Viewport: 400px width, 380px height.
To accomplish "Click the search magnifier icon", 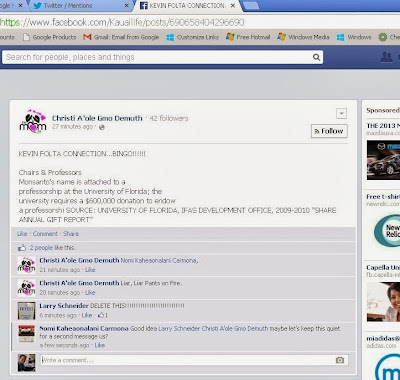I will pyautogui.click(x=316, y=57).
